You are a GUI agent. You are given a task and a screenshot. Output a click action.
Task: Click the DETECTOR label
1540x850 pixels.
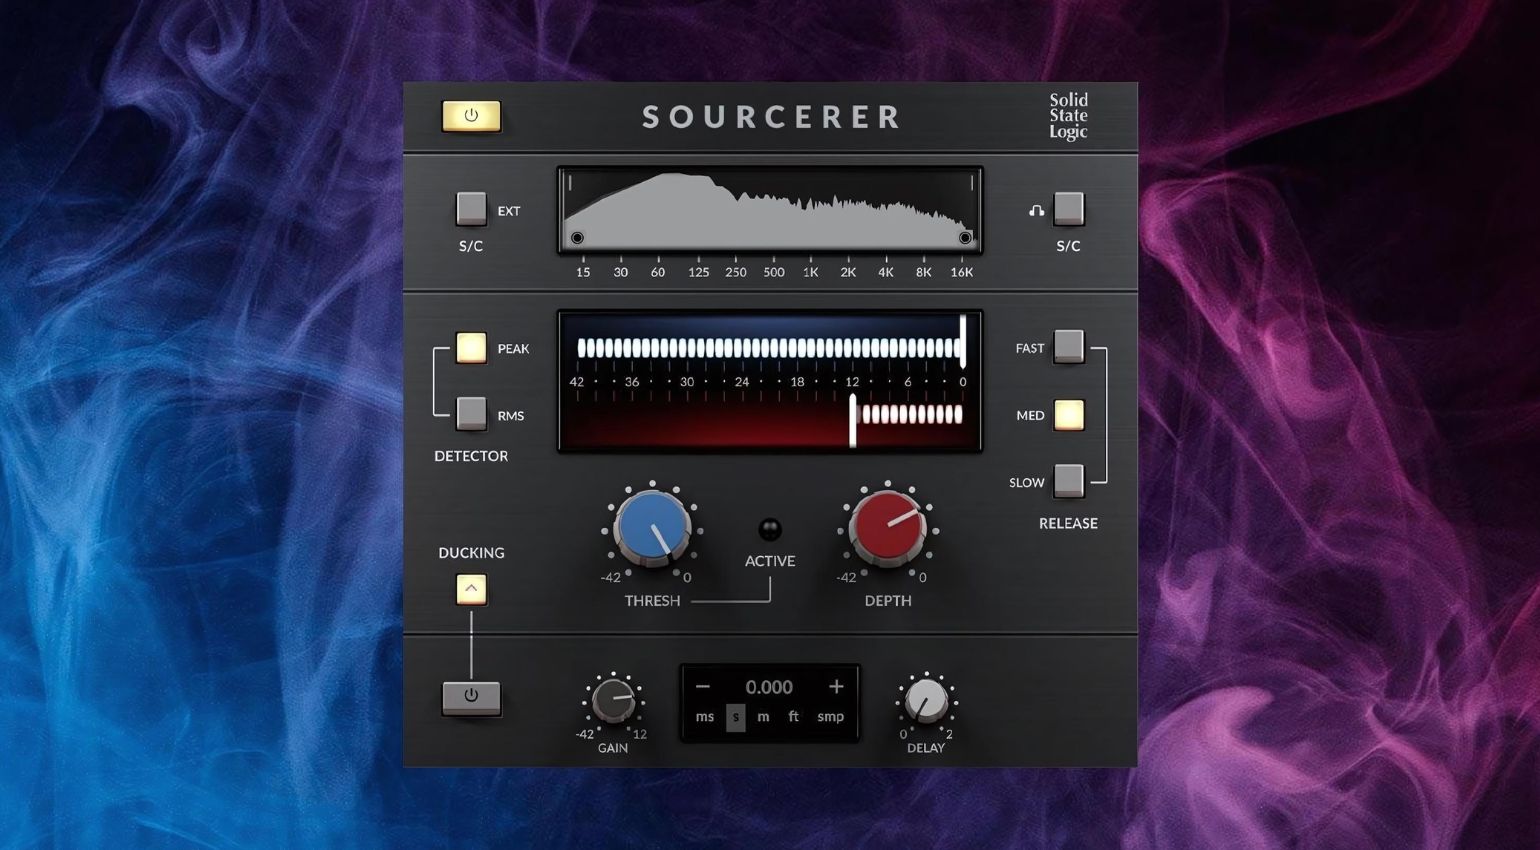[471, 456]
